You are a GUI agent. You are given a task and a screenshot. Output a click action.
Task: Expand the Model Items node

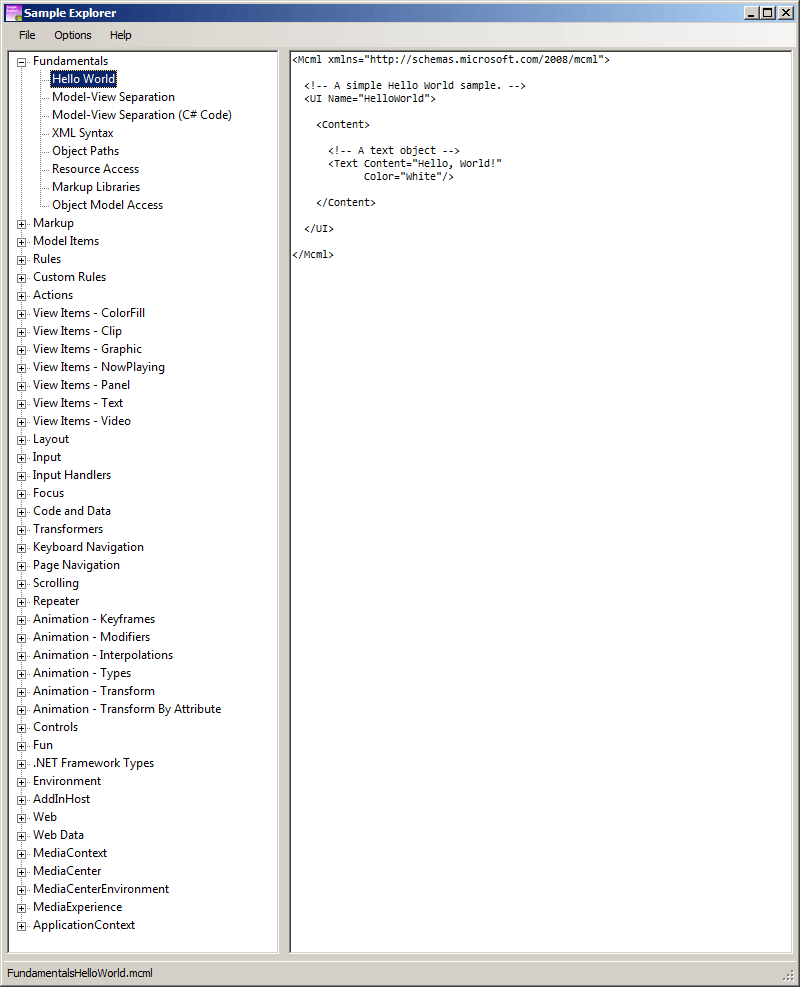point(21,242)
